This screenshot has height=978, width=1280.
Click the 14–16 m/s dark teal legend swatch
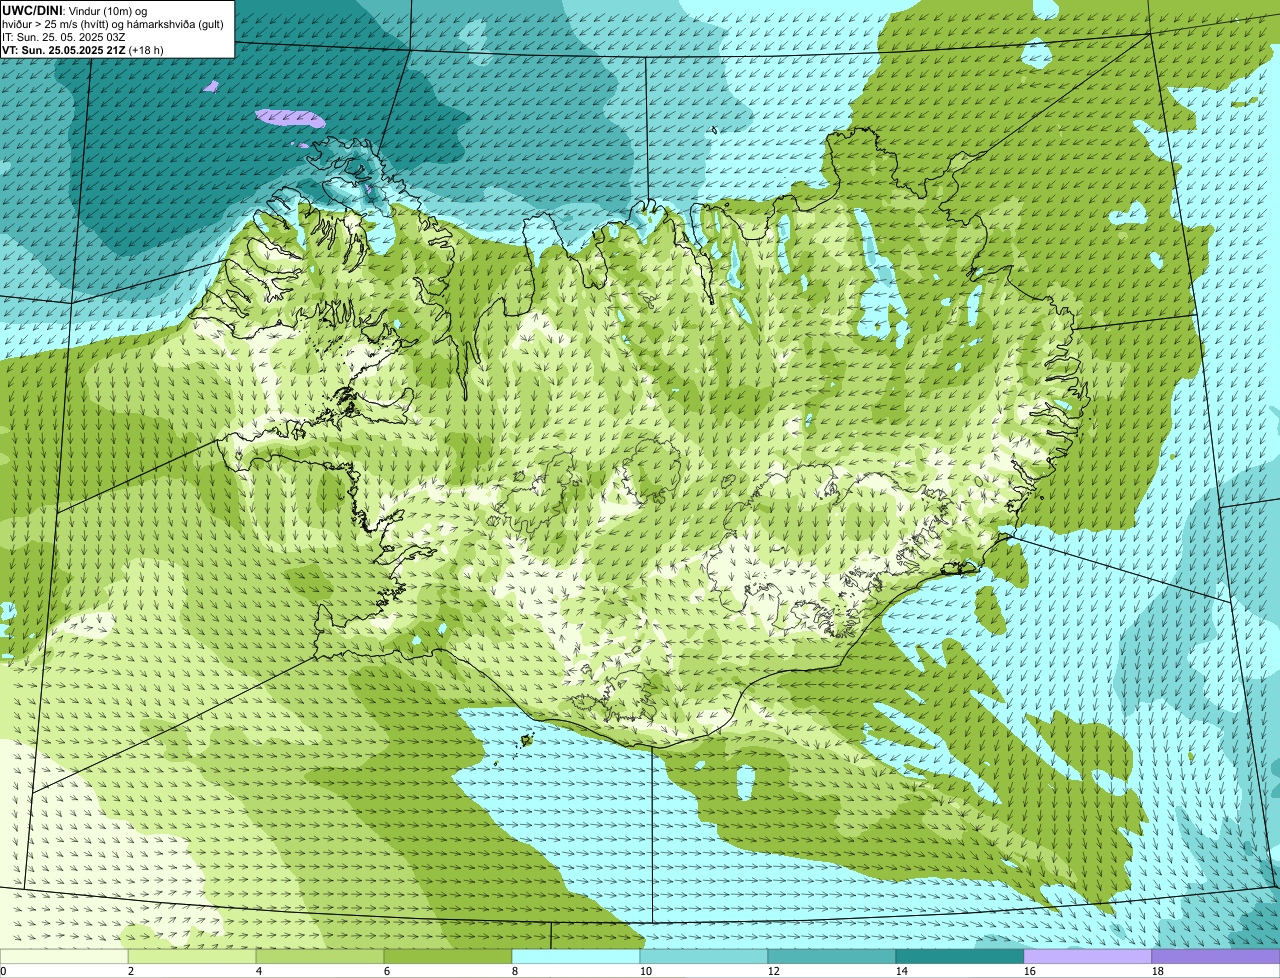(960, 956)
